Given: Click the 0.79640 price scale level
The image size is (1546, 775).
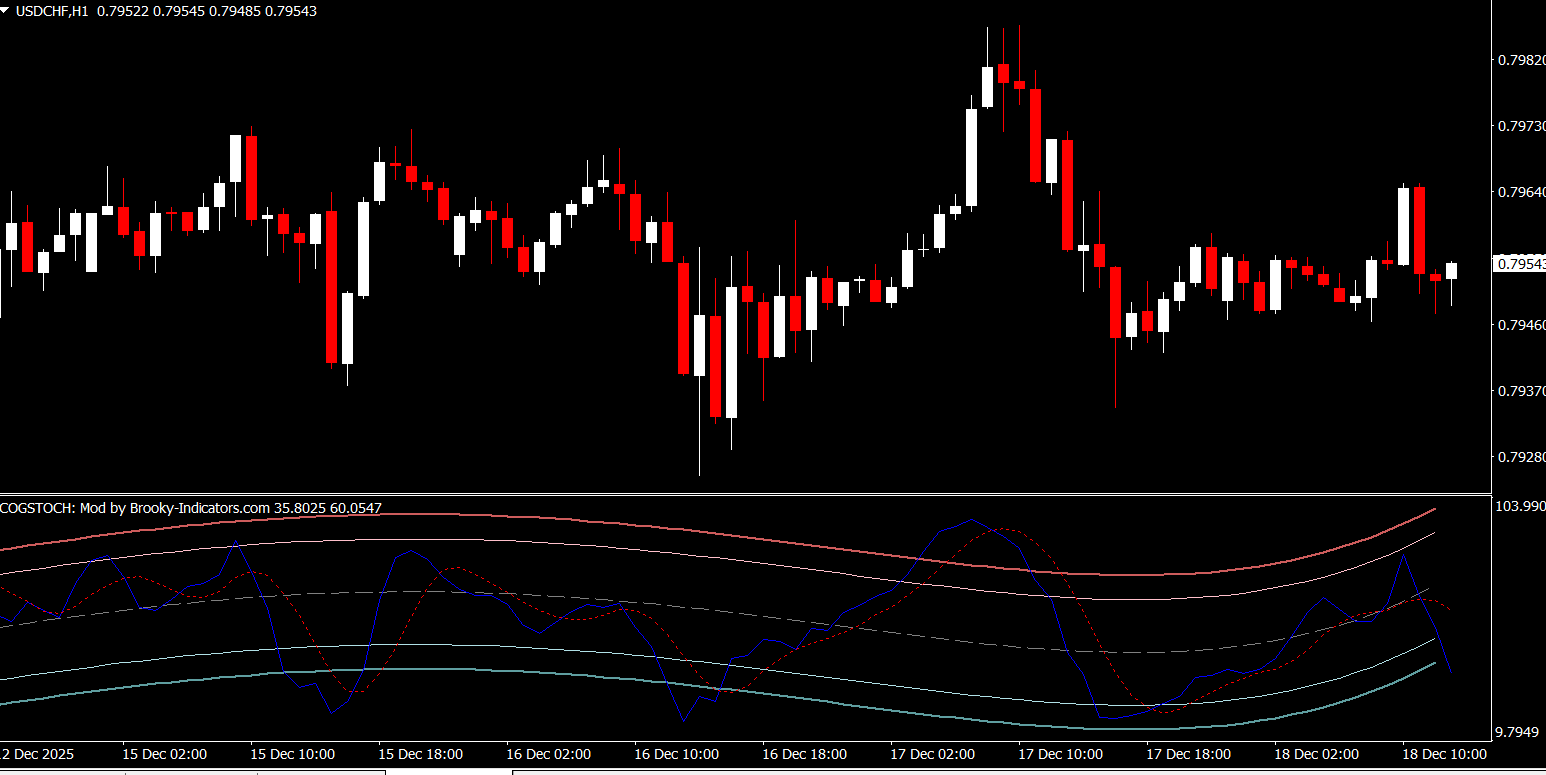Looking at the screenshot, I should (1520, 192).
